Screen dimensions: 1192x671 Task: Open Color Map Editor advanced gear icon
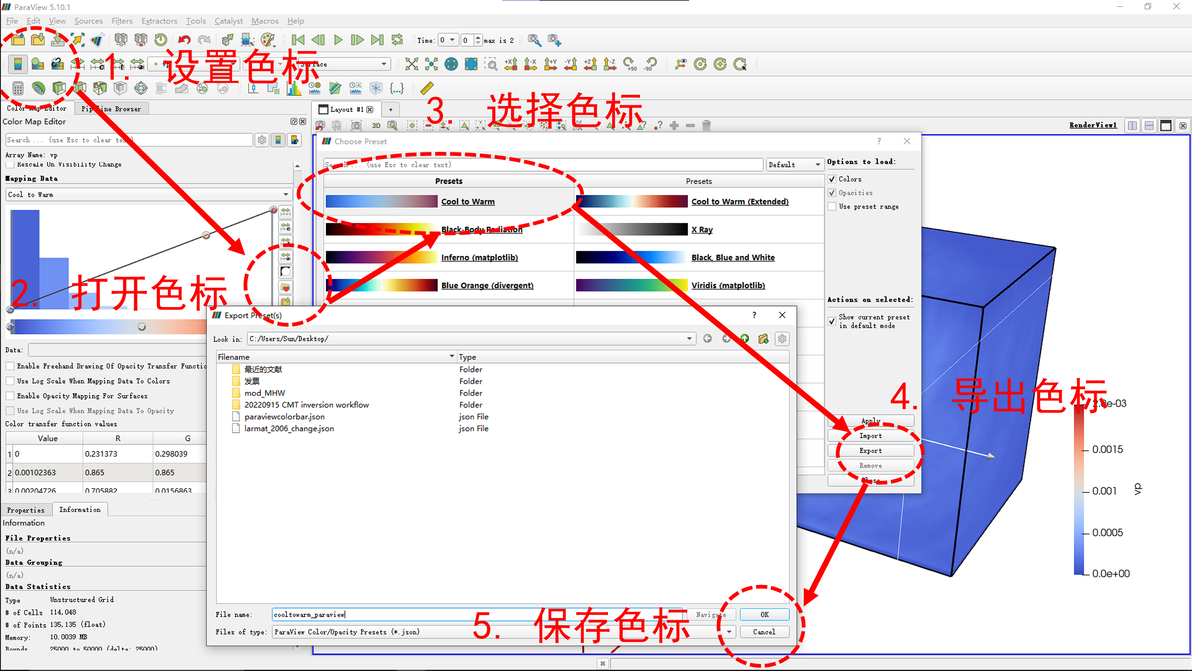pyautogui.click(x=262, y=140)
